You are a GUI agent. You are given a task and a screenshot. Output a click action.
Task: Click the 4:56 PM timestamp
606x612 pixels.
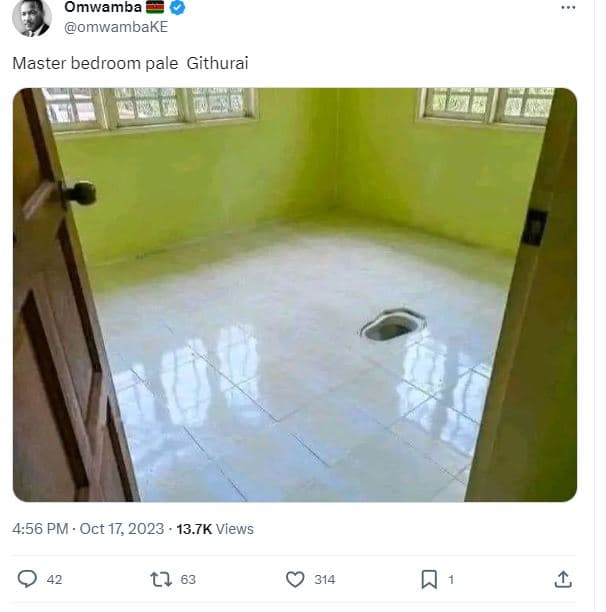tap(40, 528)
